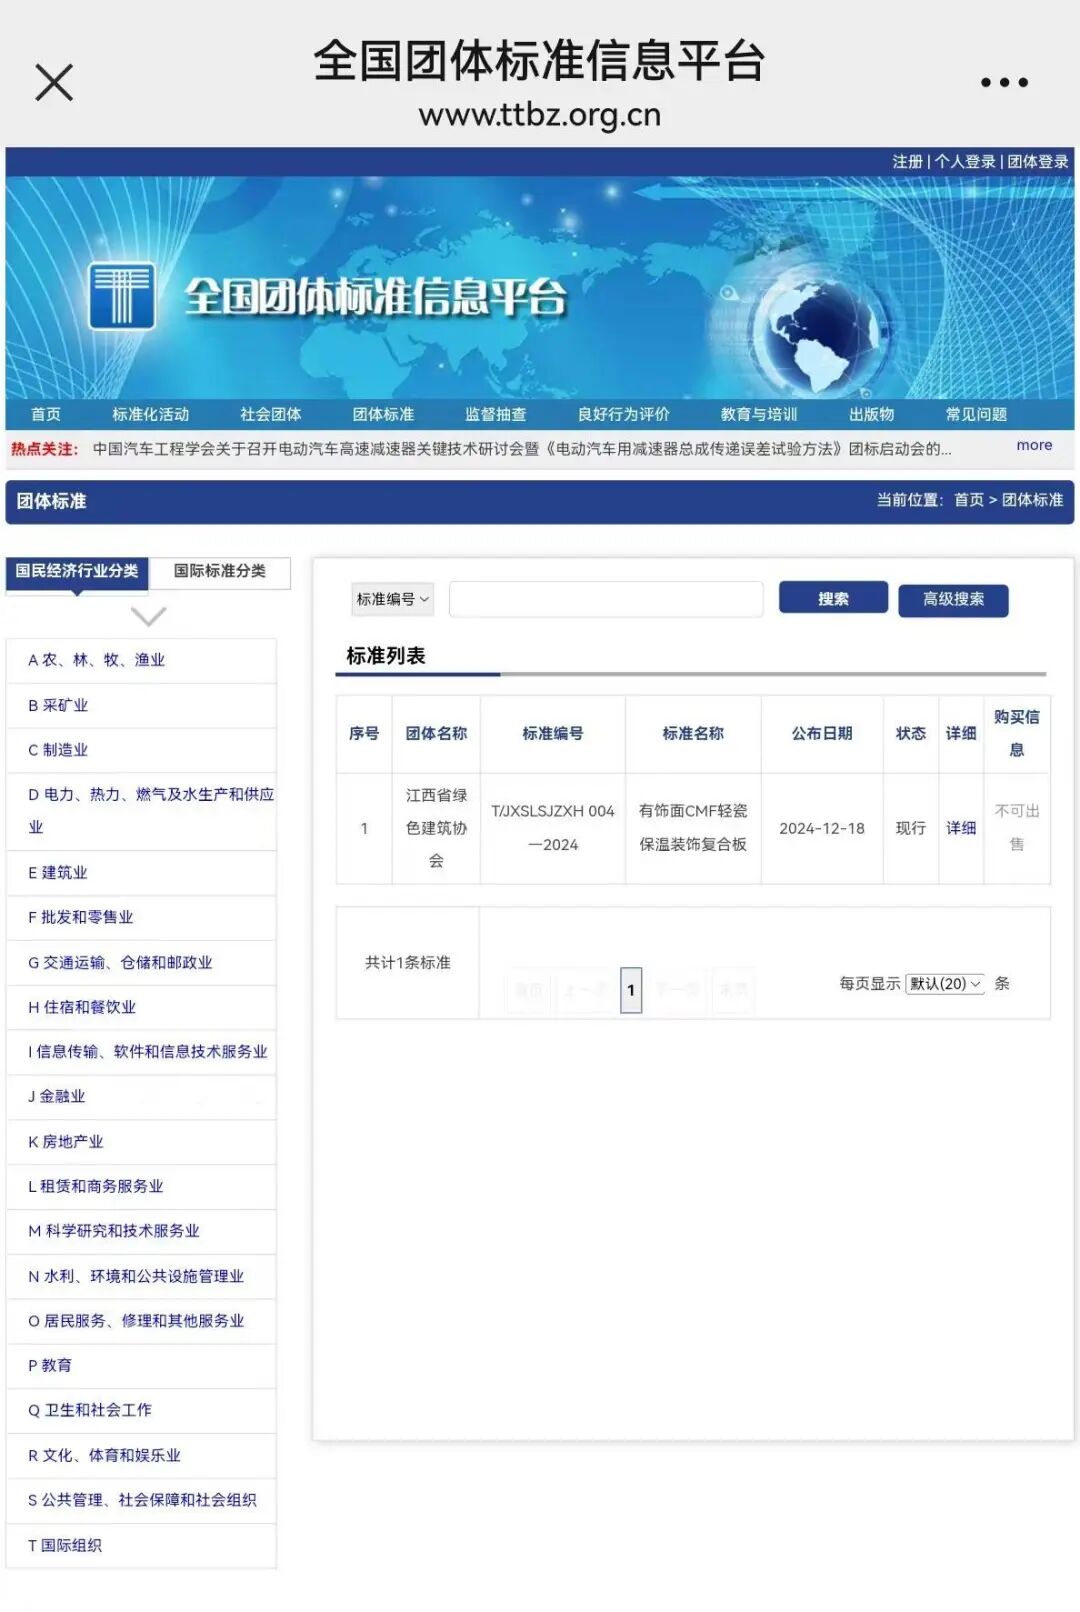This screenshot has width=1080, height=1612.
Task: Click 首页 in the breadcrumb
Action: click(969, 500)
